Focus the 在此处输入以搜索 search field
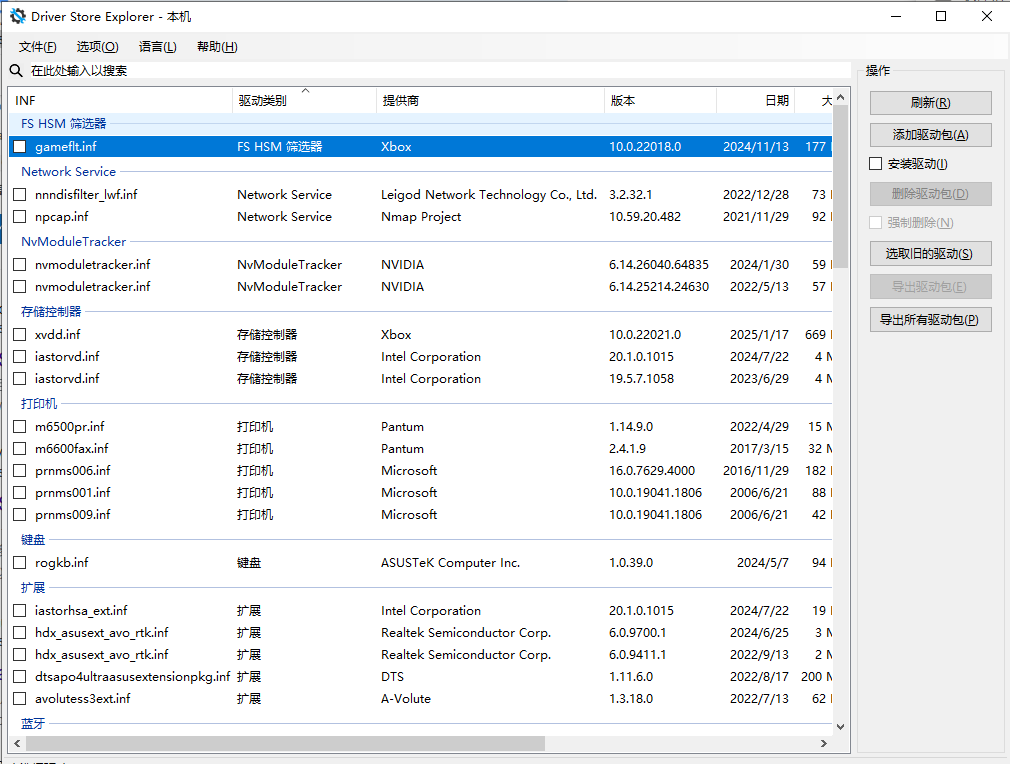 (440, 70)
